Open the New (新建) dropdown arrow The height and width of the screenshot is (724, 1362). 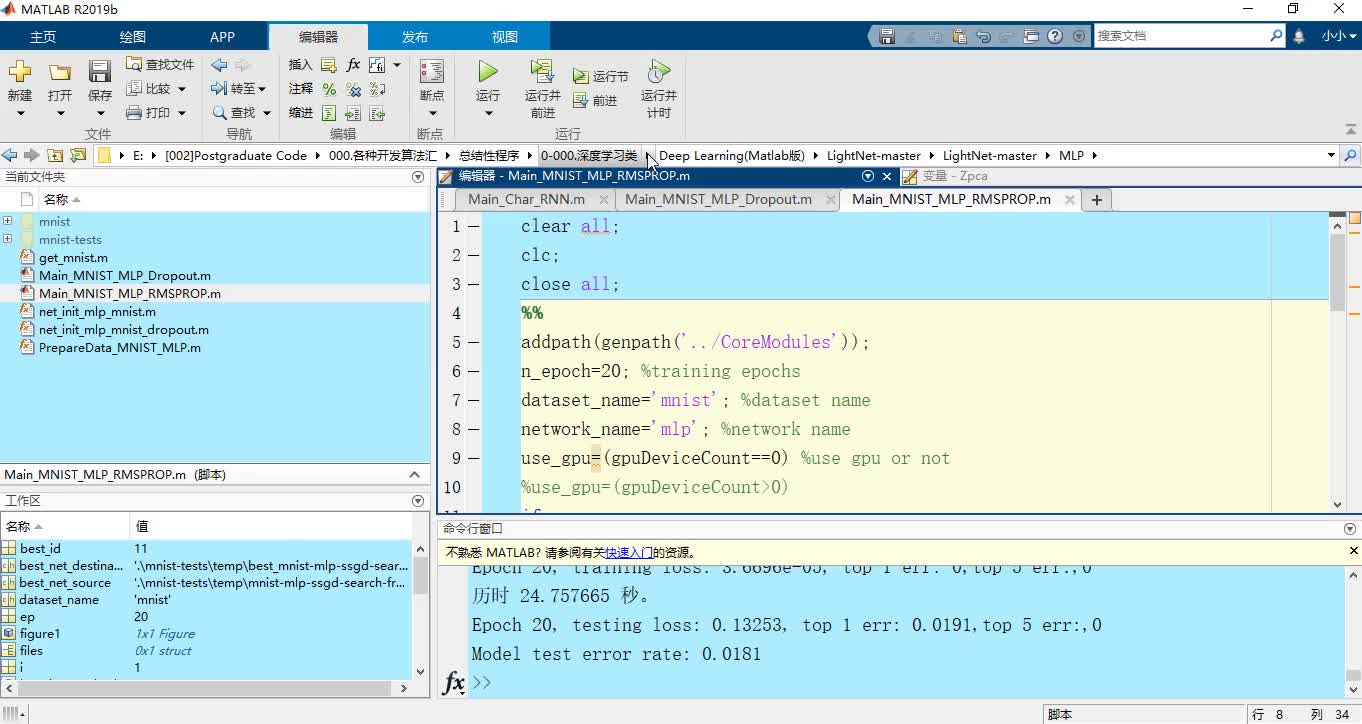(20, 113)
